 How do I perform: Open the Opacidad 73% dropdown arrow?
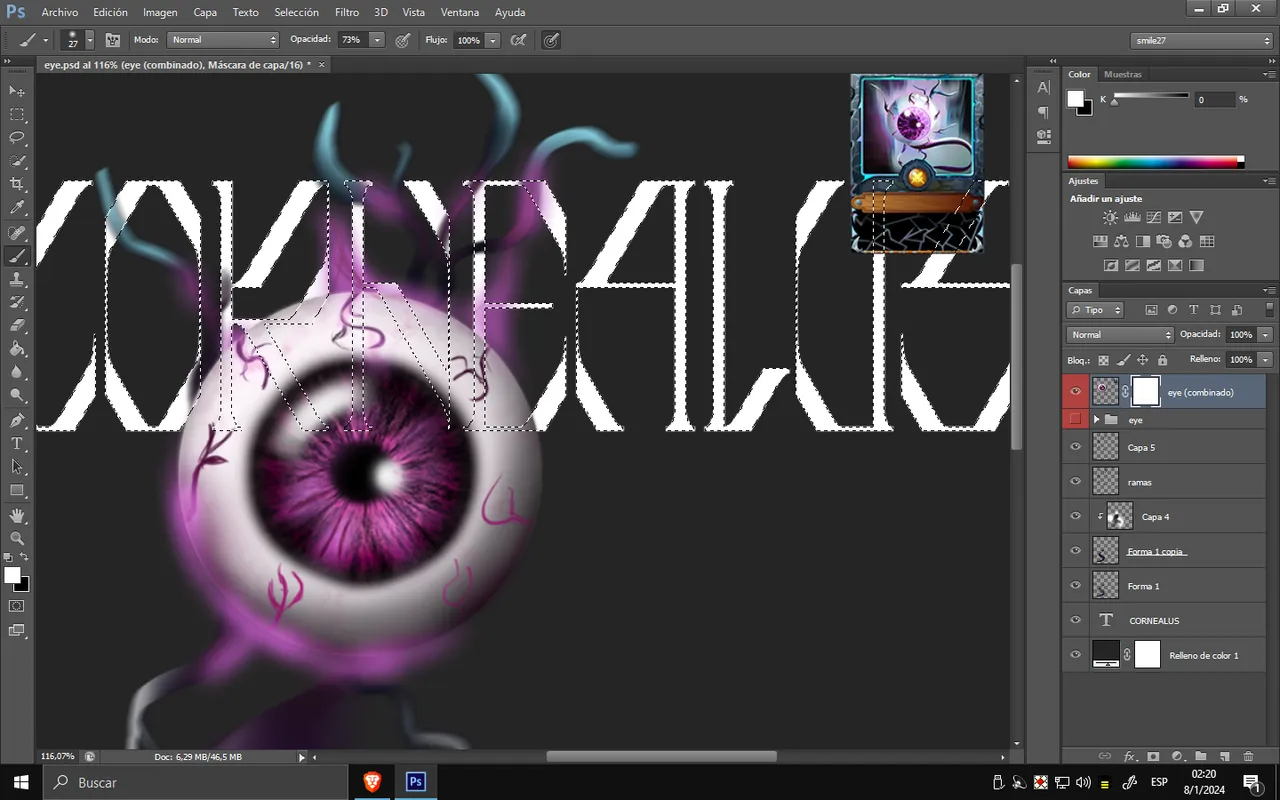tap(377, 40)
